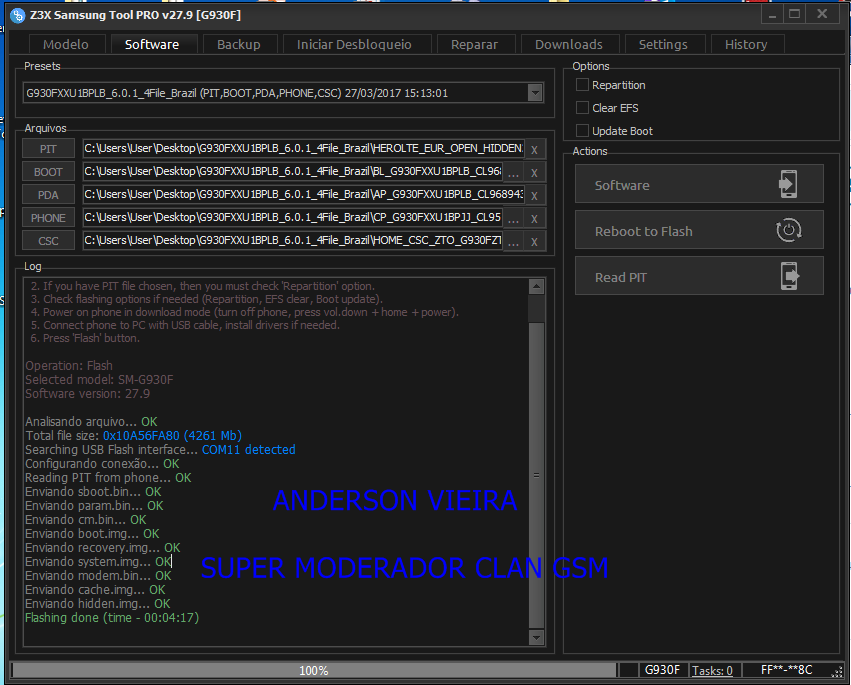Click 'Reading PIT from phone... OK' log line
The image size is (851, 685).
coord(108,478)
